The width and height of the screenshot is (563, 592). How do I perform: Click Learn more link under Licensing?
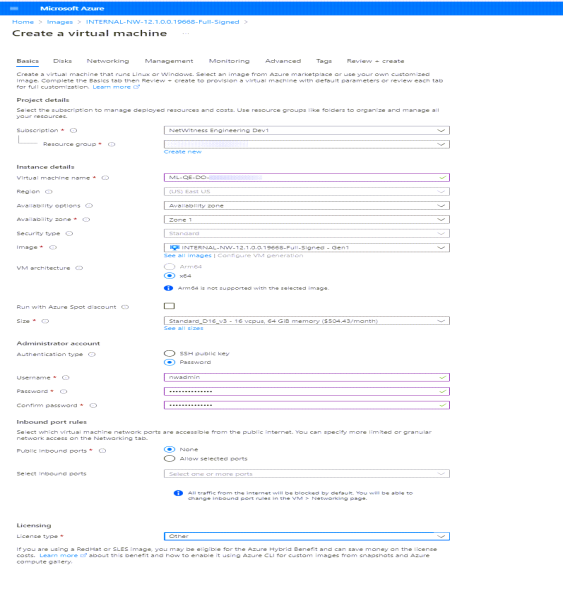pos(63,555)
